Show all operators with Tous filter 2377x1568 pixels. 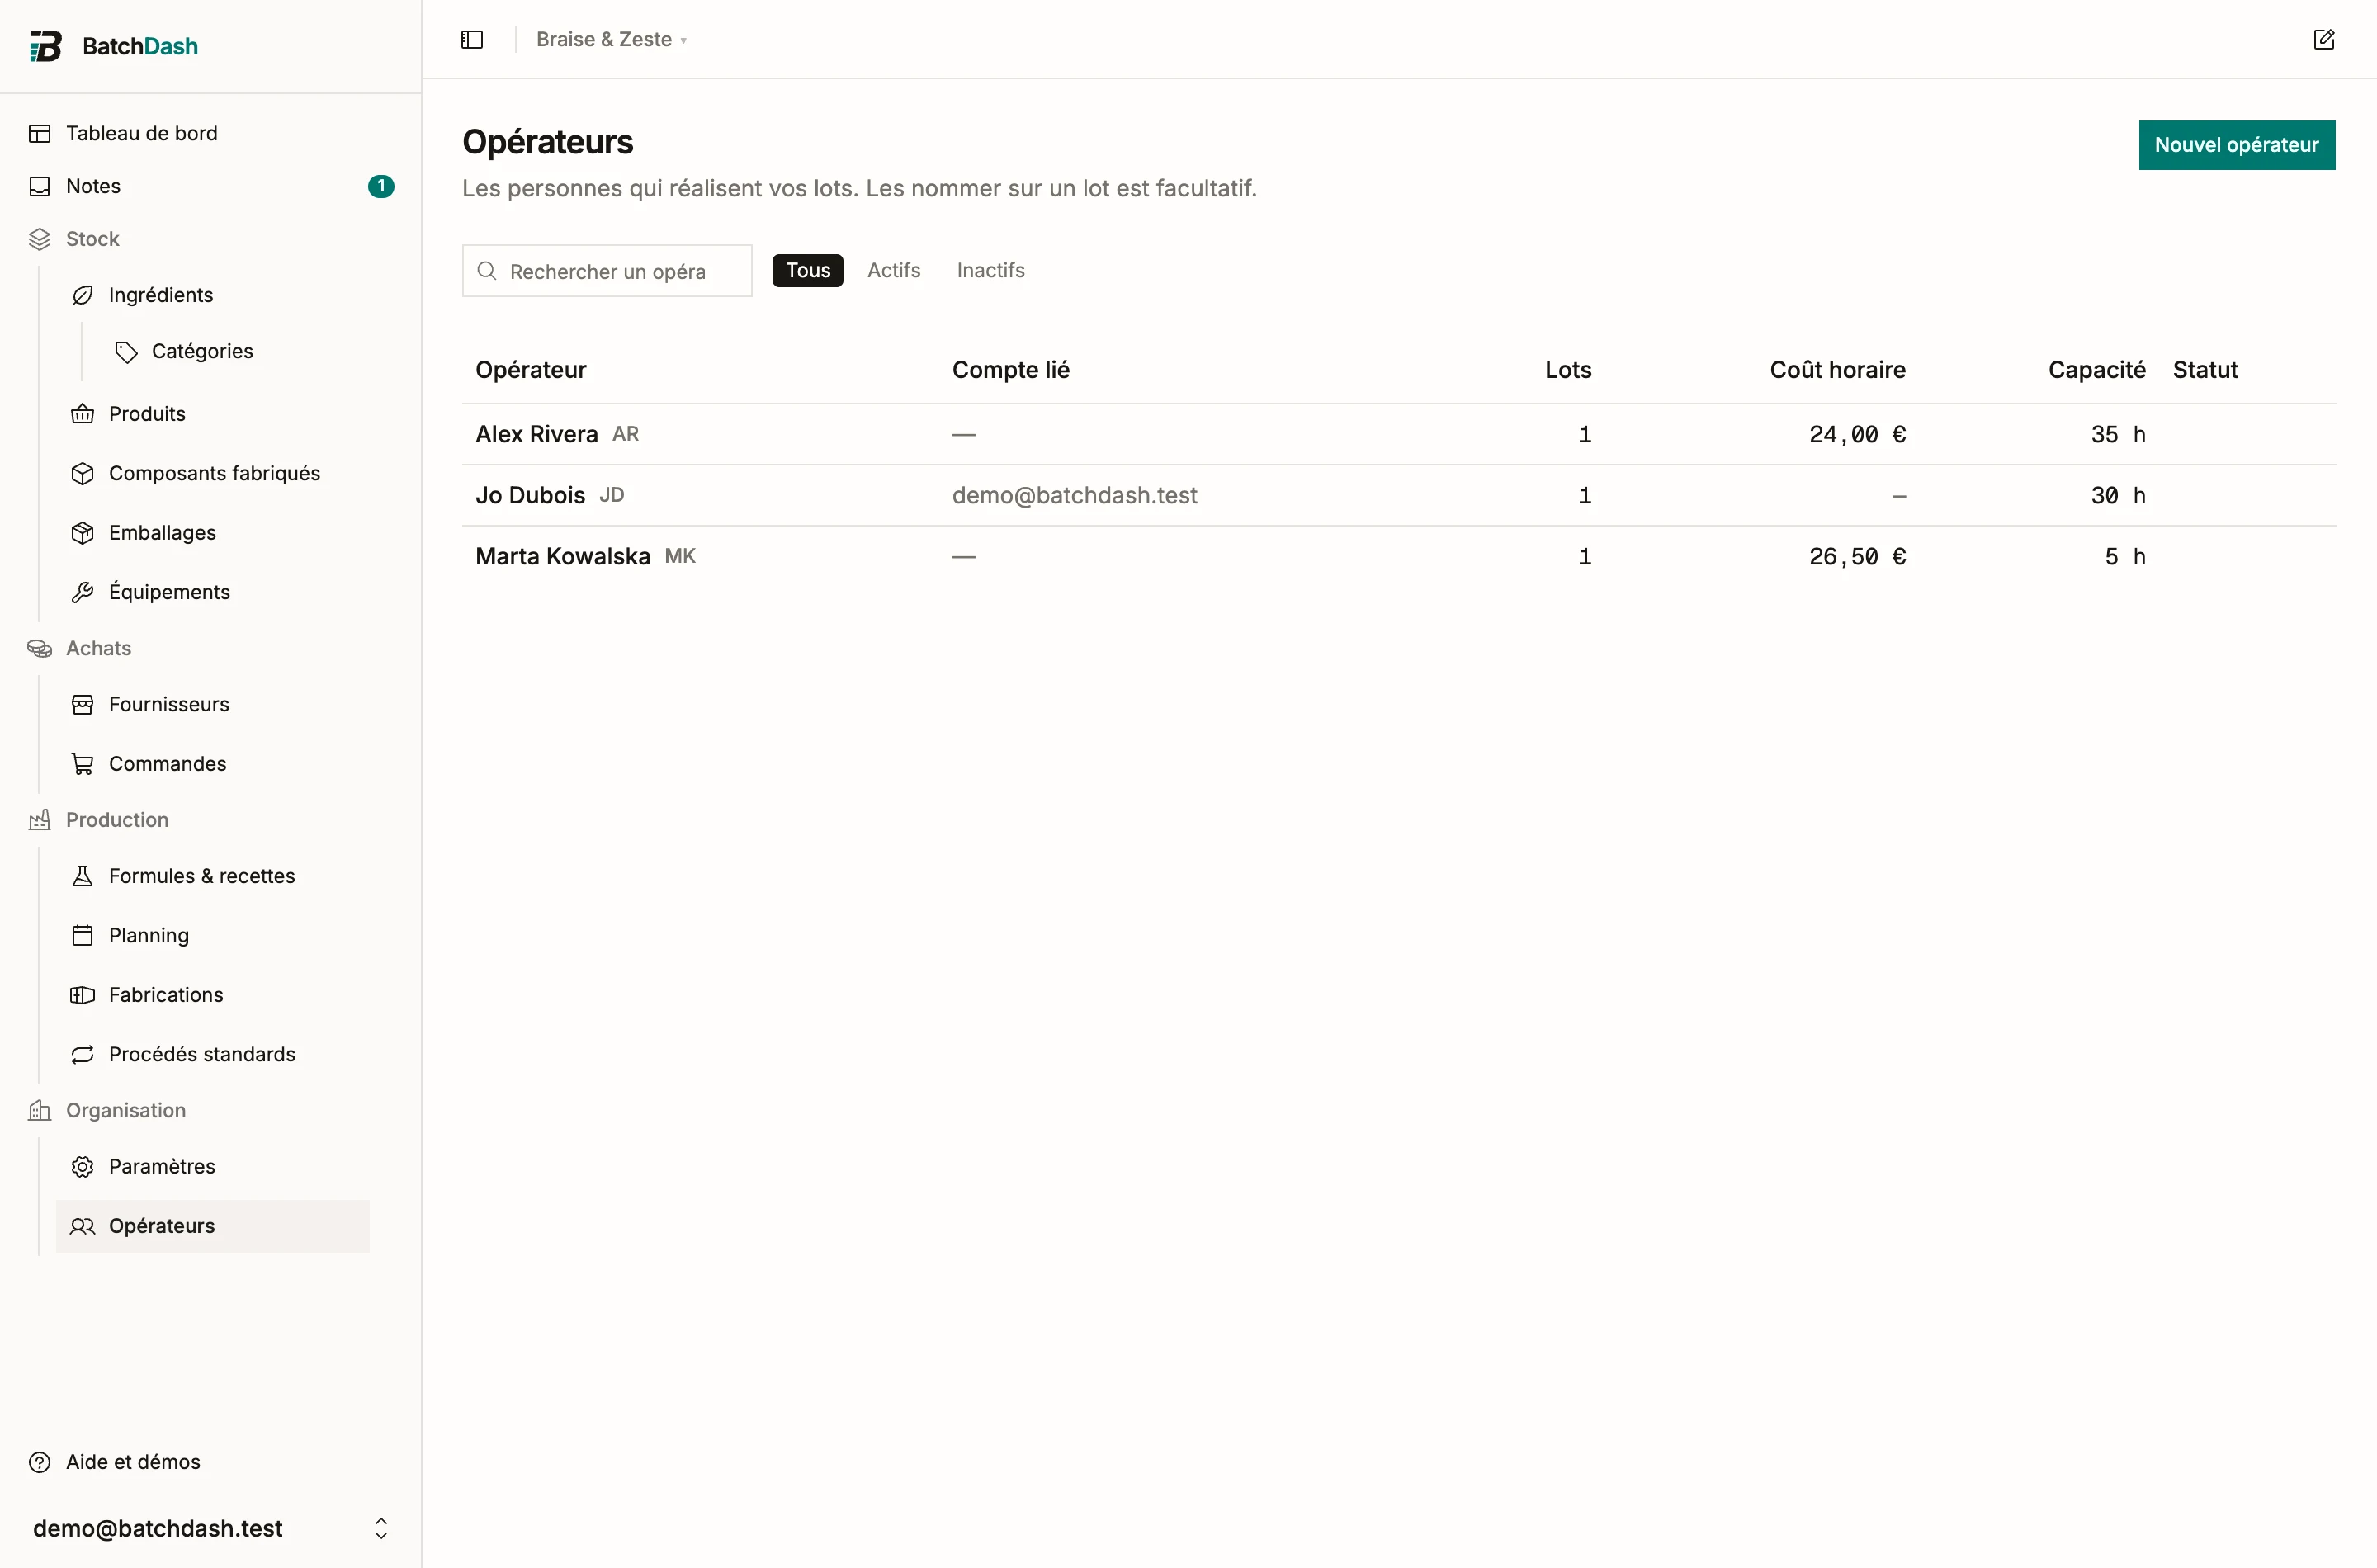click(x=807, y=270)
